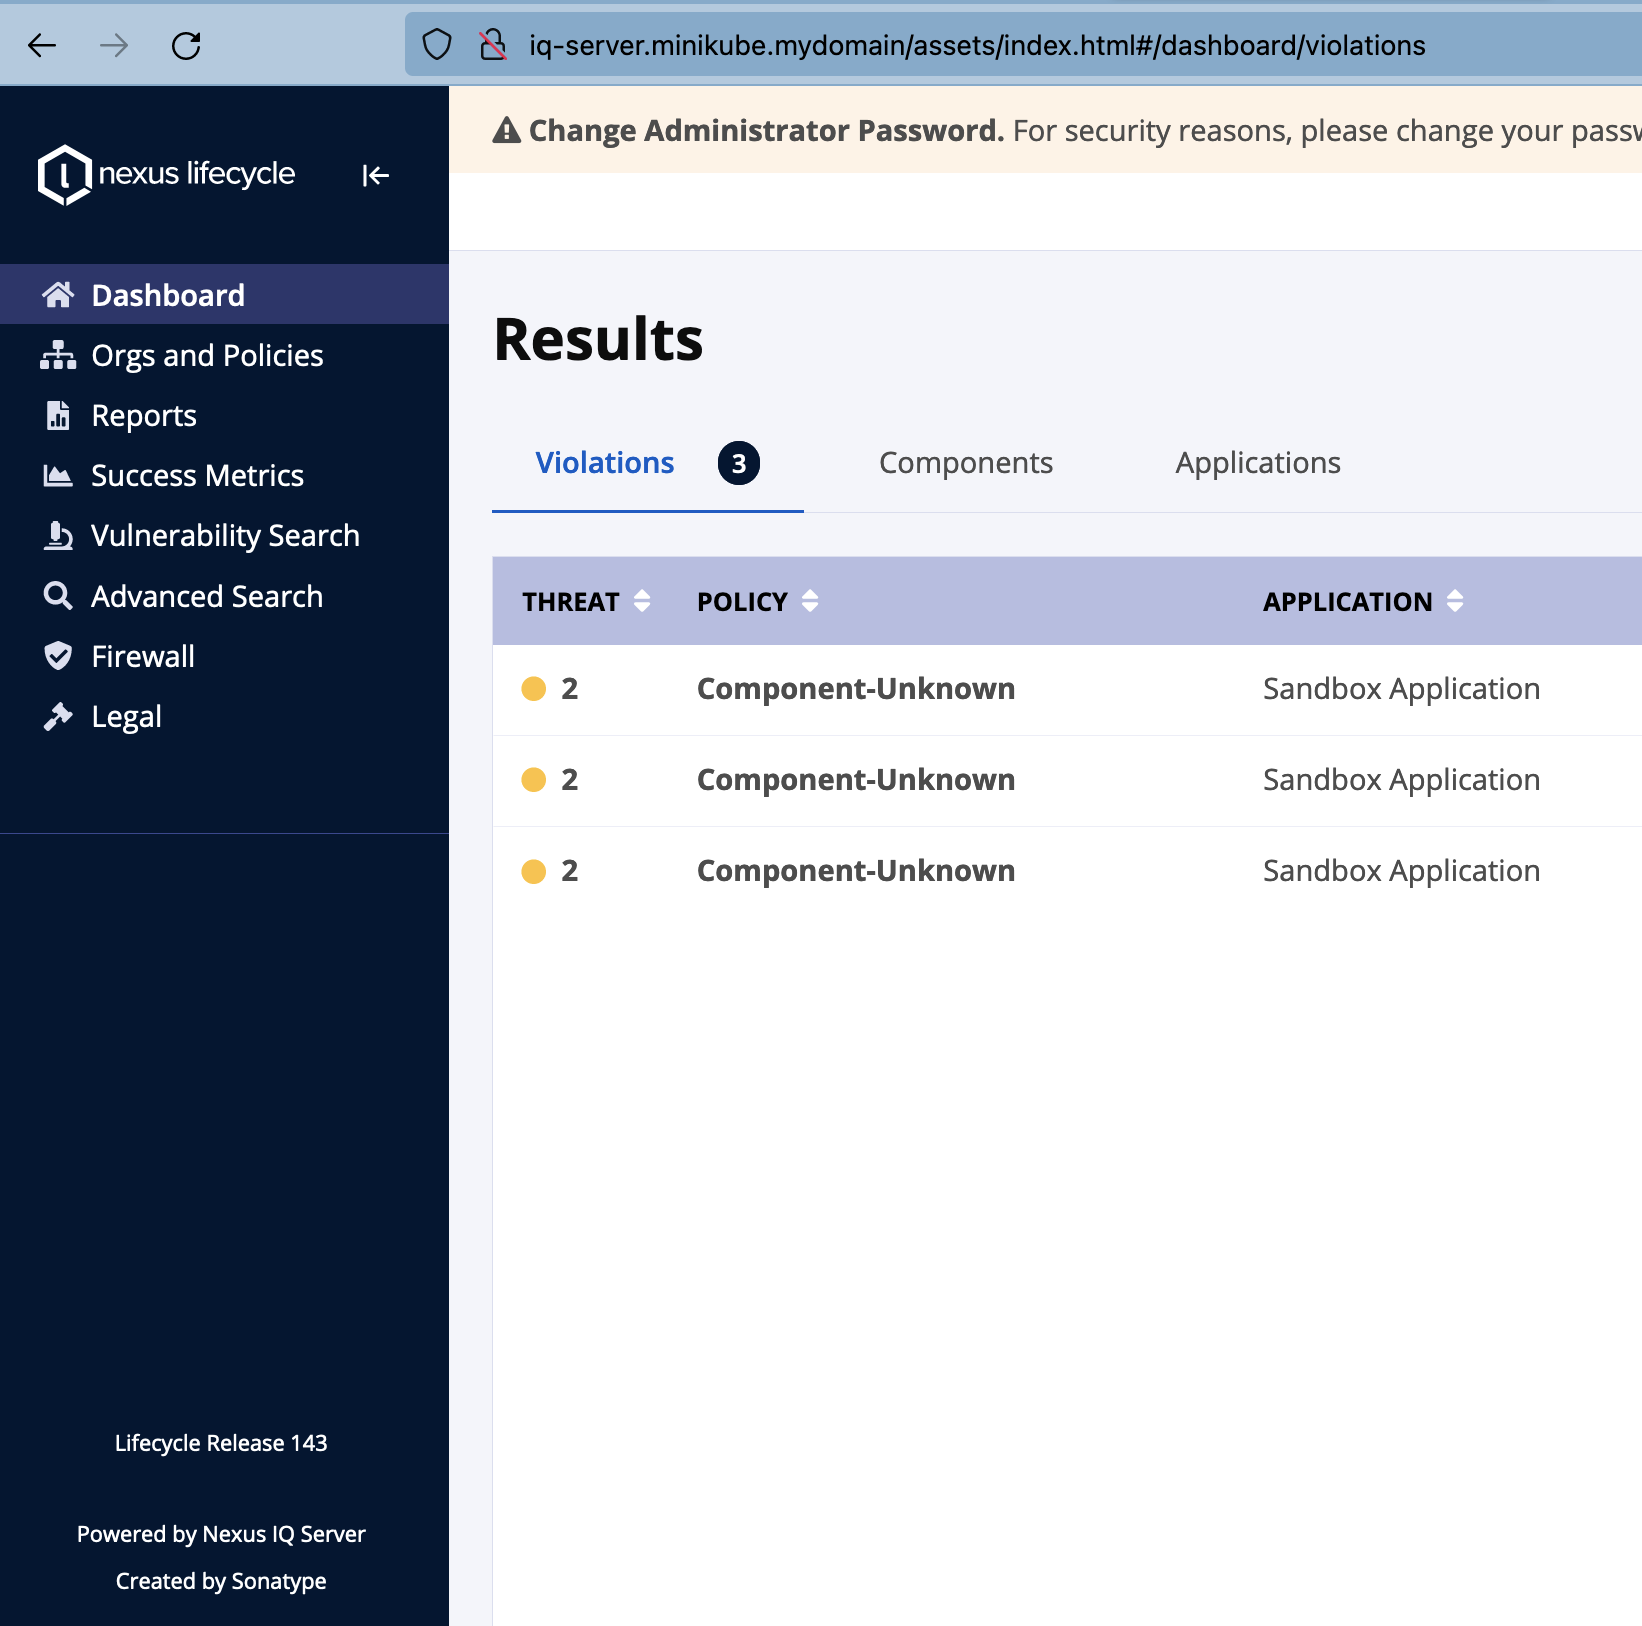Switch to the Components tab
Screen dimensions: 1642x1626
(965, 463)
